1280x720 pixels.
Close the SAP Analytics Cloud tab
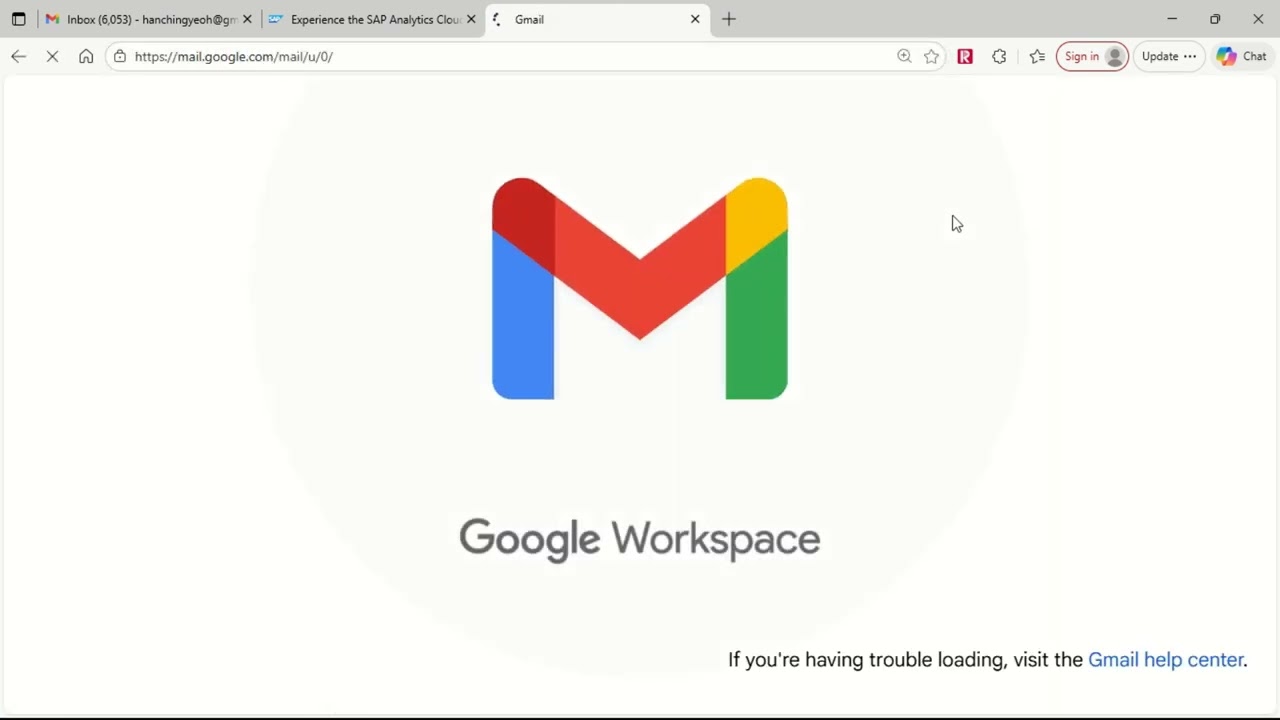click(471, 19)
